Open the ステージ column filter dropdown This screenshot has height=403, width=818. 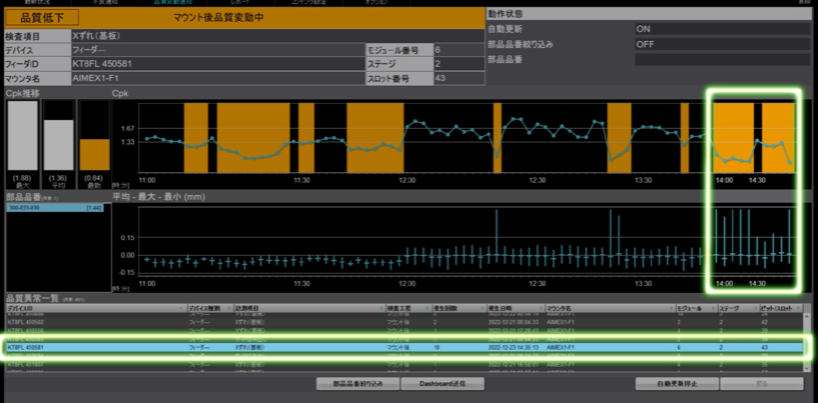[754, 309]
